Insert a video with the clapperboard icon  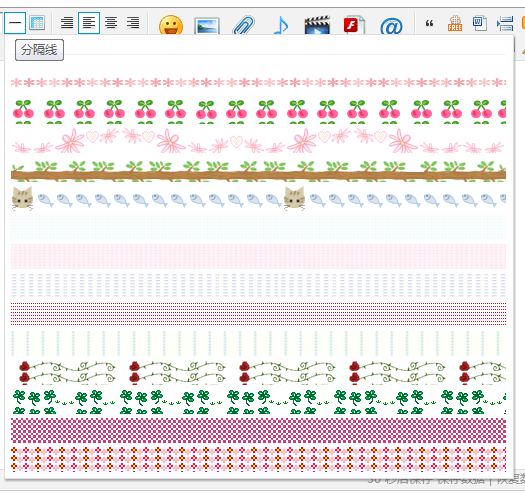click(317, 25)
